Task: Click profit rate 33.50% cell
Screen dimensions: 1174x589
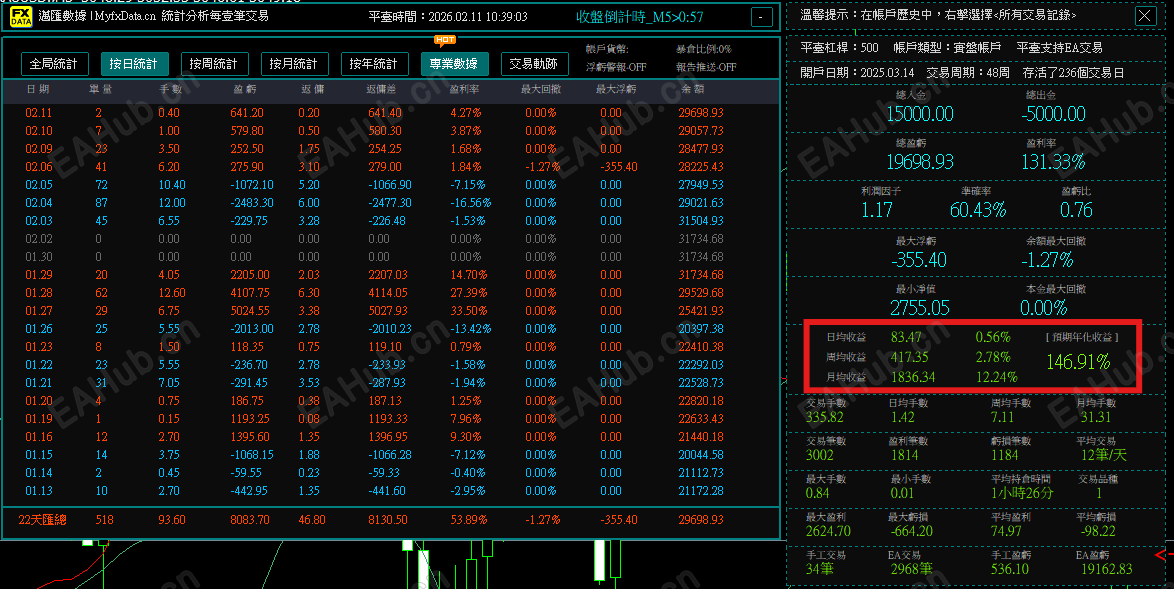Action: (469, 311)
